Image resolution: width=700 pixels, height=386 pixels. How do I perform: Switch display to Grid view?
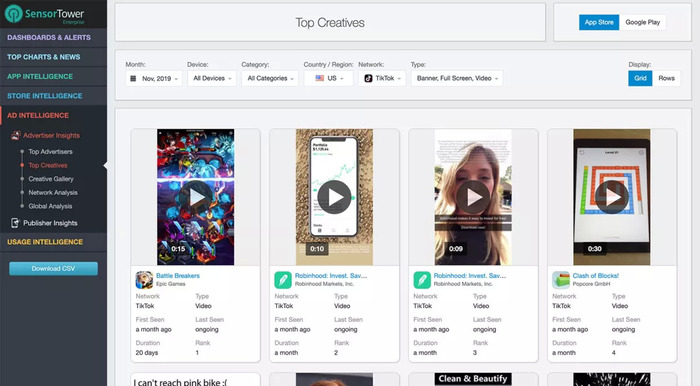point(640,78)
